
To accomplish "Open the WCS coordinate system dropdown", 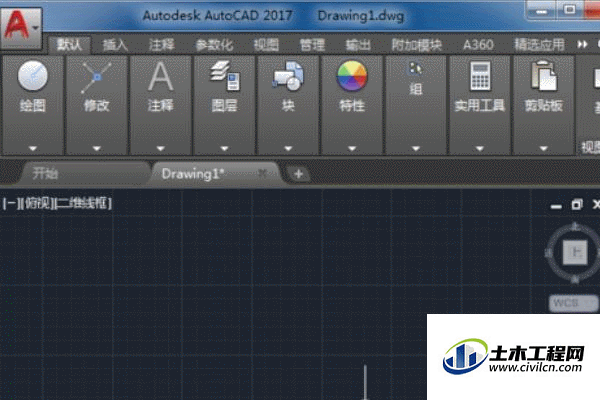I will point(574,303).
